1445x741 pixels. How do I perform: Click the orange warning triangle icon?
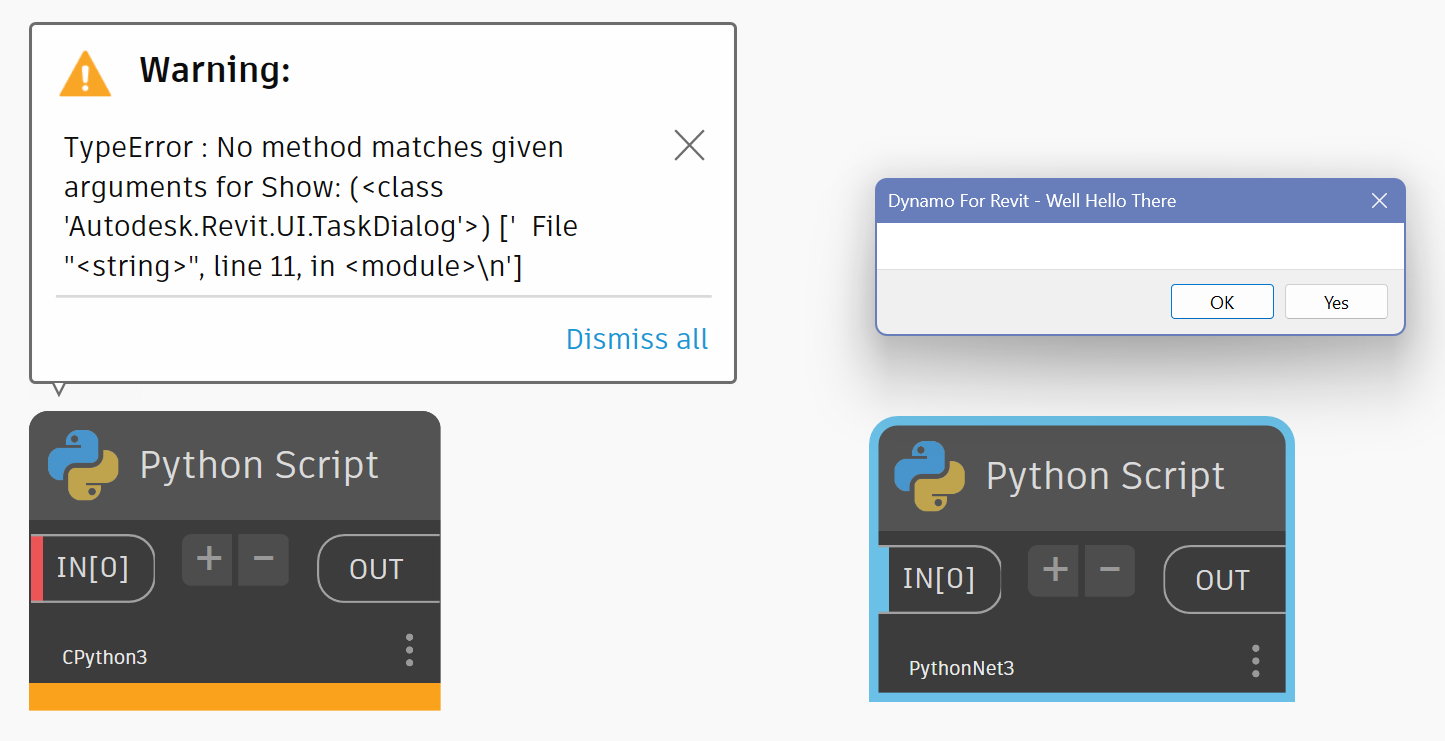85,74
